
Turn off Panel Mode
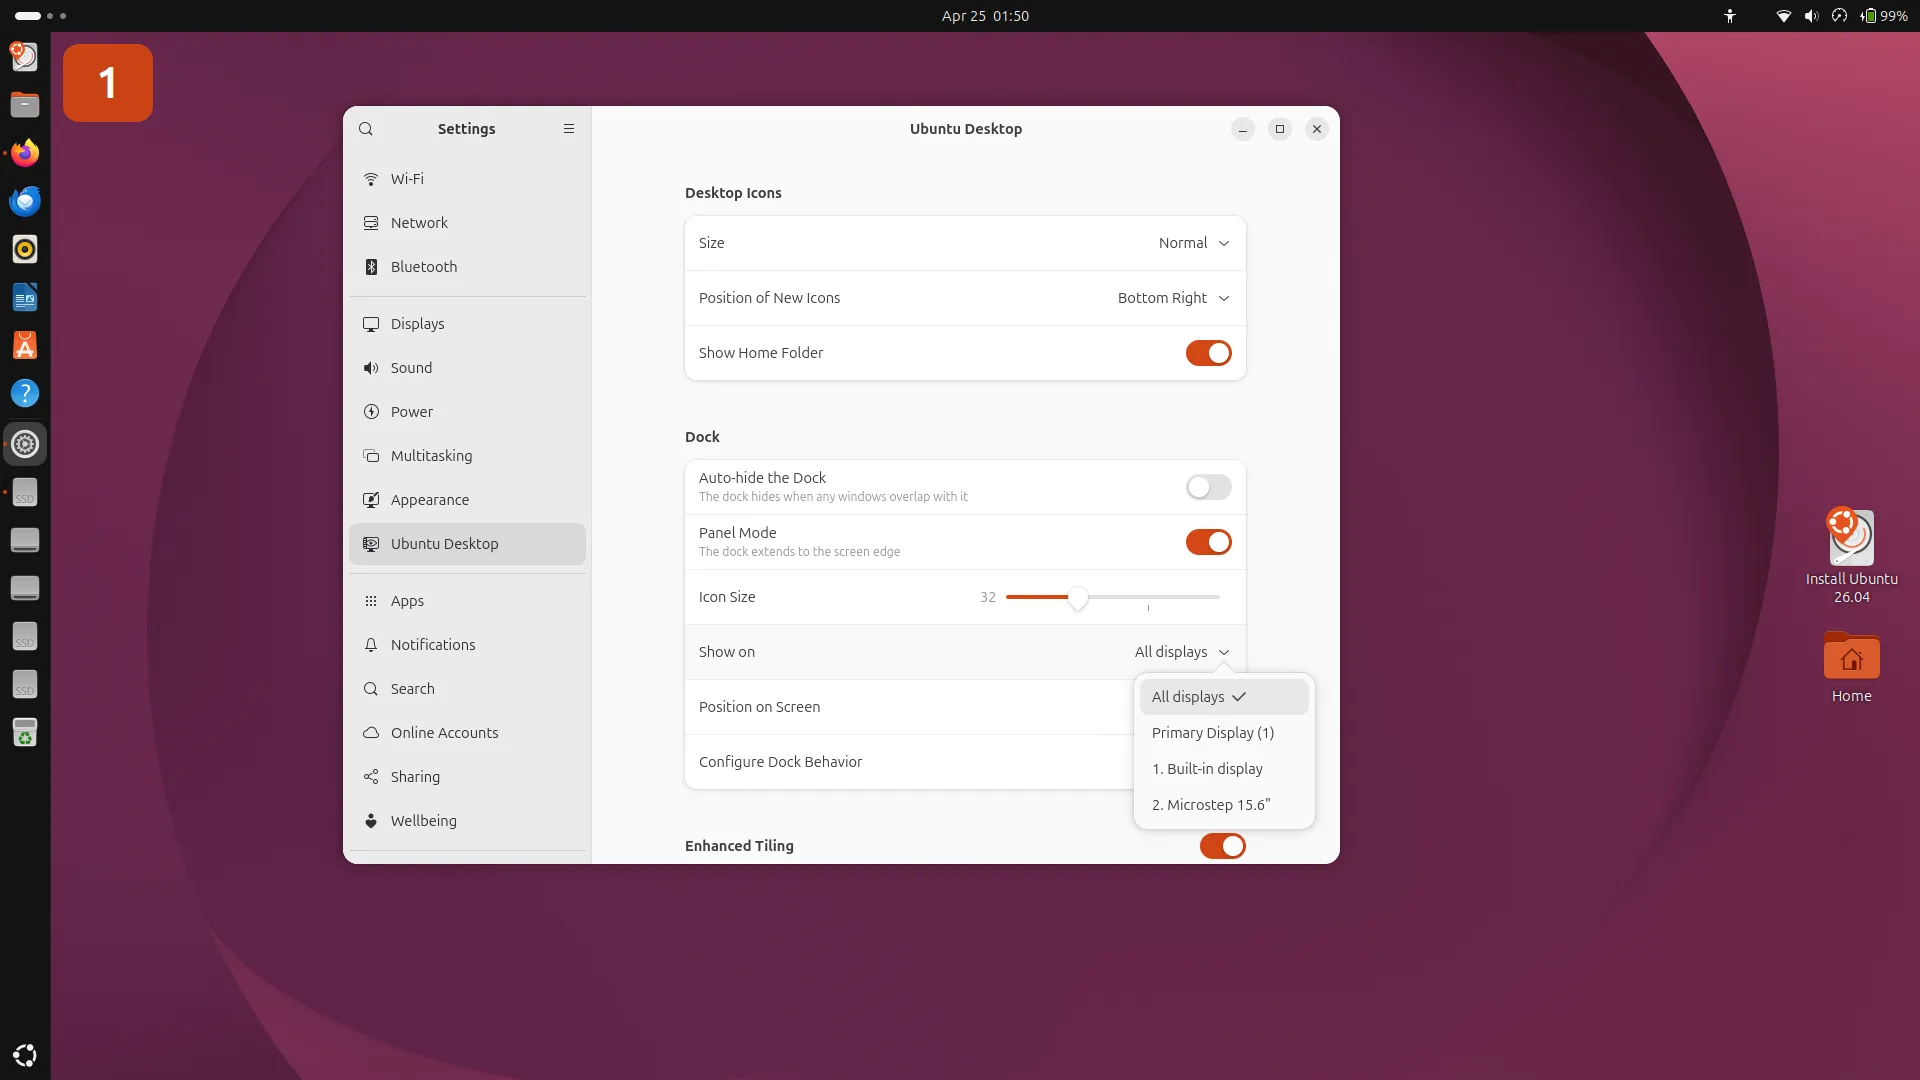click(x=1208, y=542)
